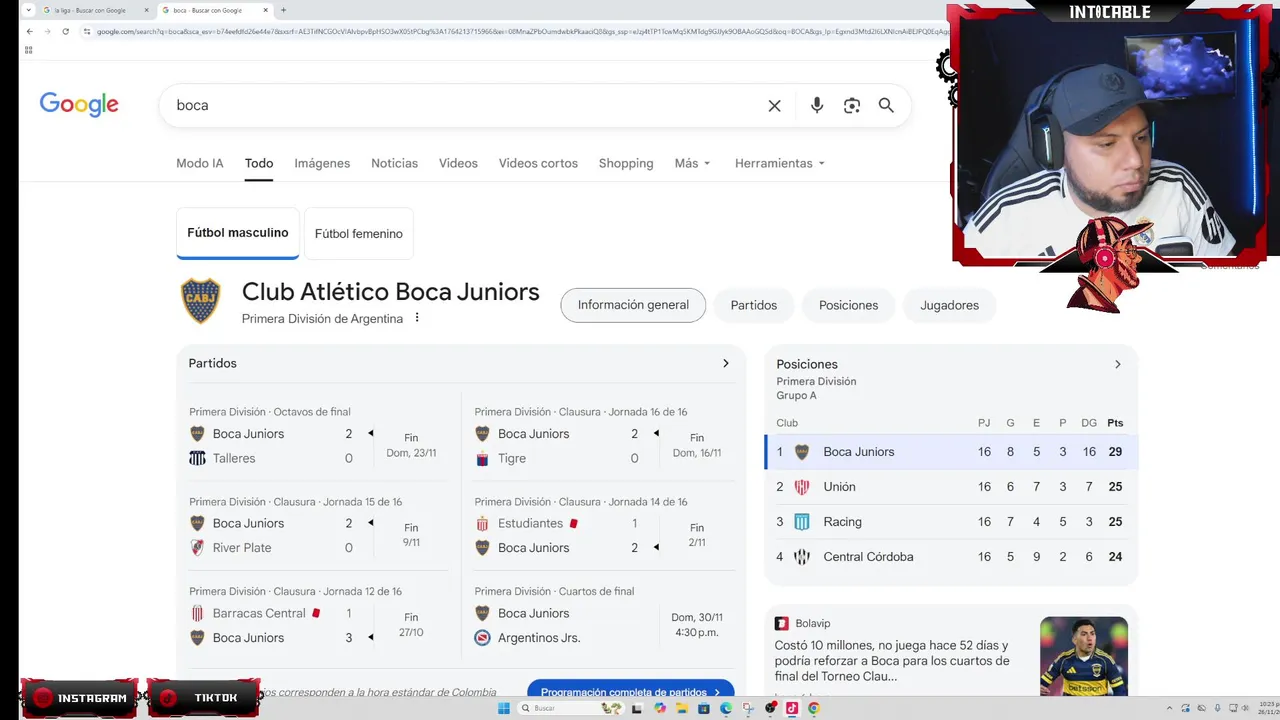Open the Barracas Central vs Boca Juniors match
The height and width of the screenshot is (720, 1280).
pos(319,618)
